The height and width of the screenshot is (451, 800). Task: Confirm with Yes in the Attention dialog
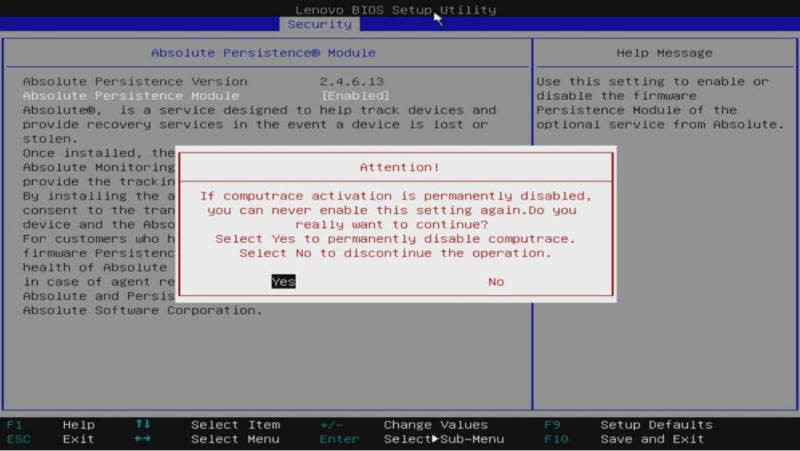point(283,282)
